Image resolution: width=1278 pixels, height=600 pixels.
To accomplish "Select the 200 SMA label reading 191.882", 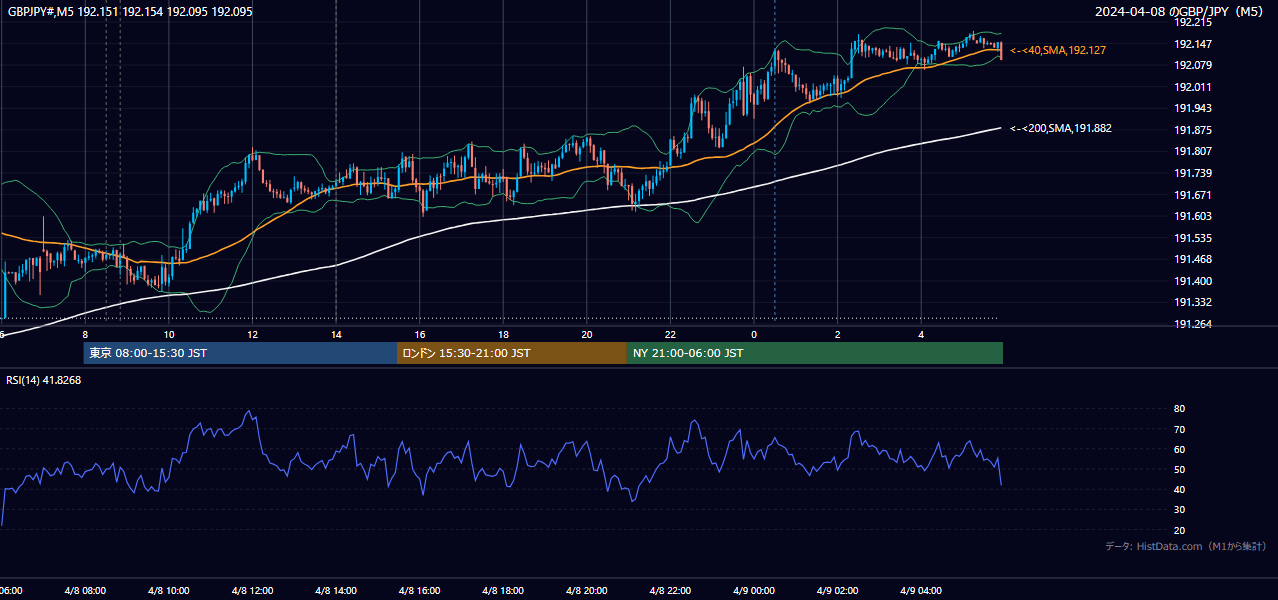I will (x=1061, y=128).
